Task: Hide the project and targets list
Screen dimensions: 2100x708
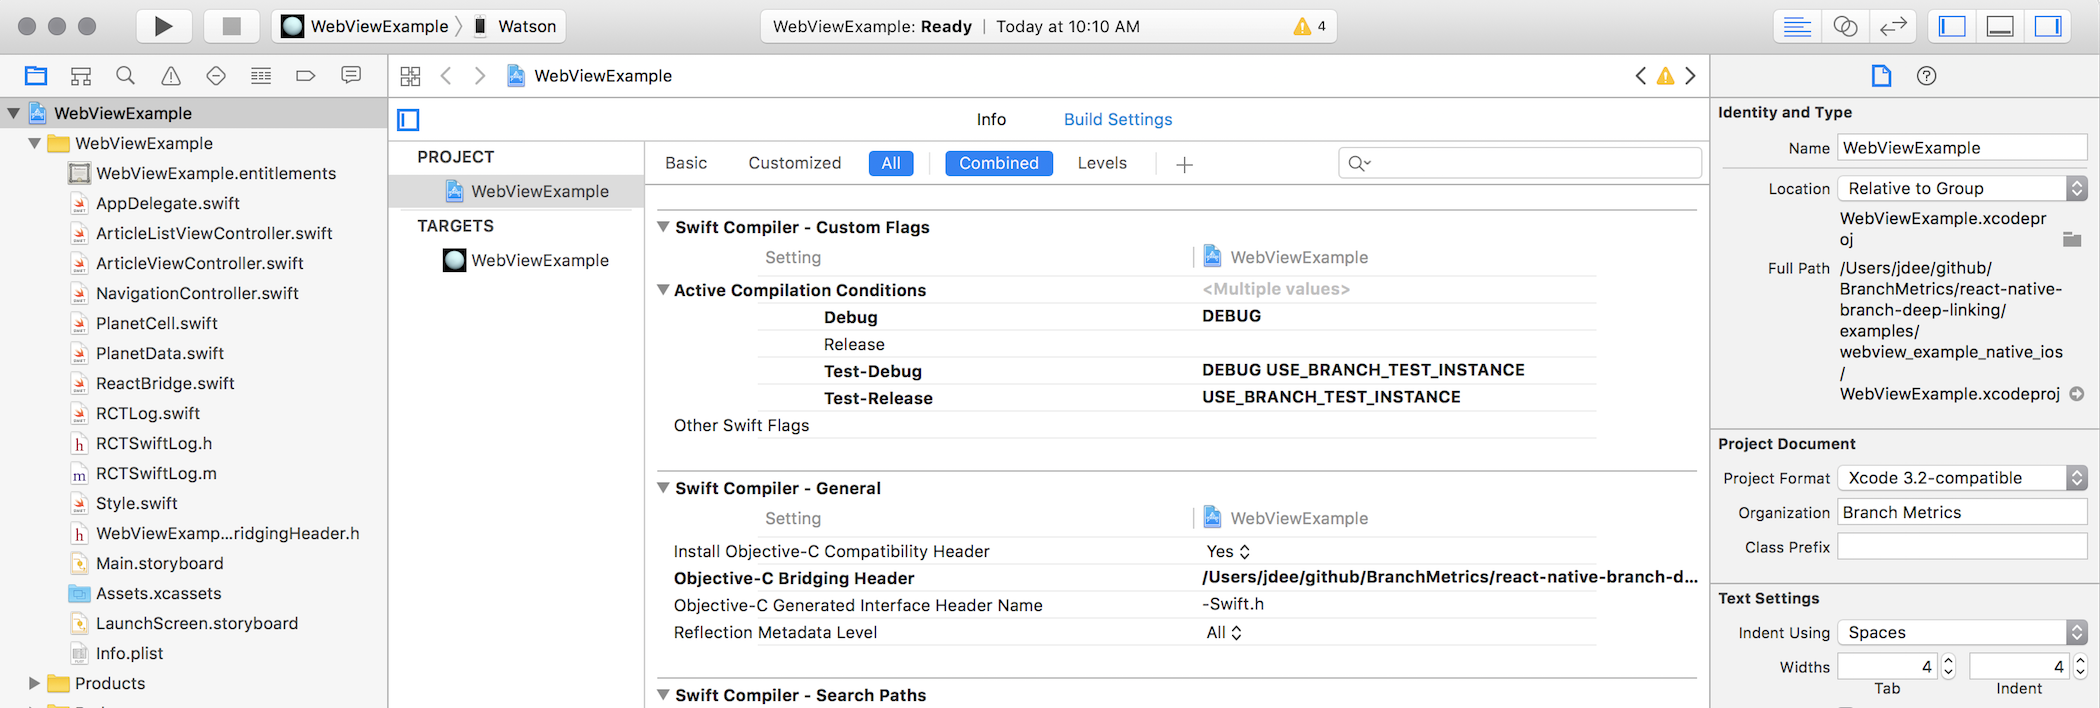Action: [408, 120]
